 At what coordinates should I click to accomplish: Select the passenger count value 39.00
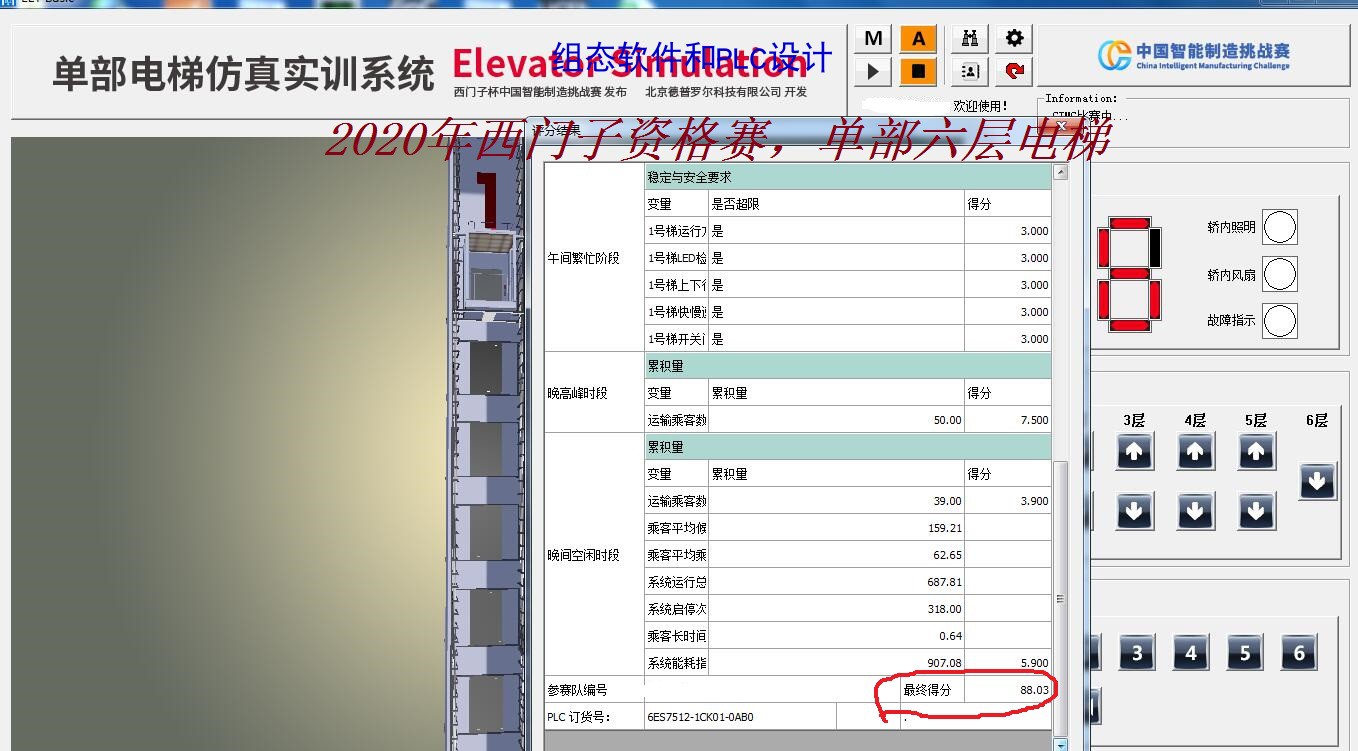[836, 501]
